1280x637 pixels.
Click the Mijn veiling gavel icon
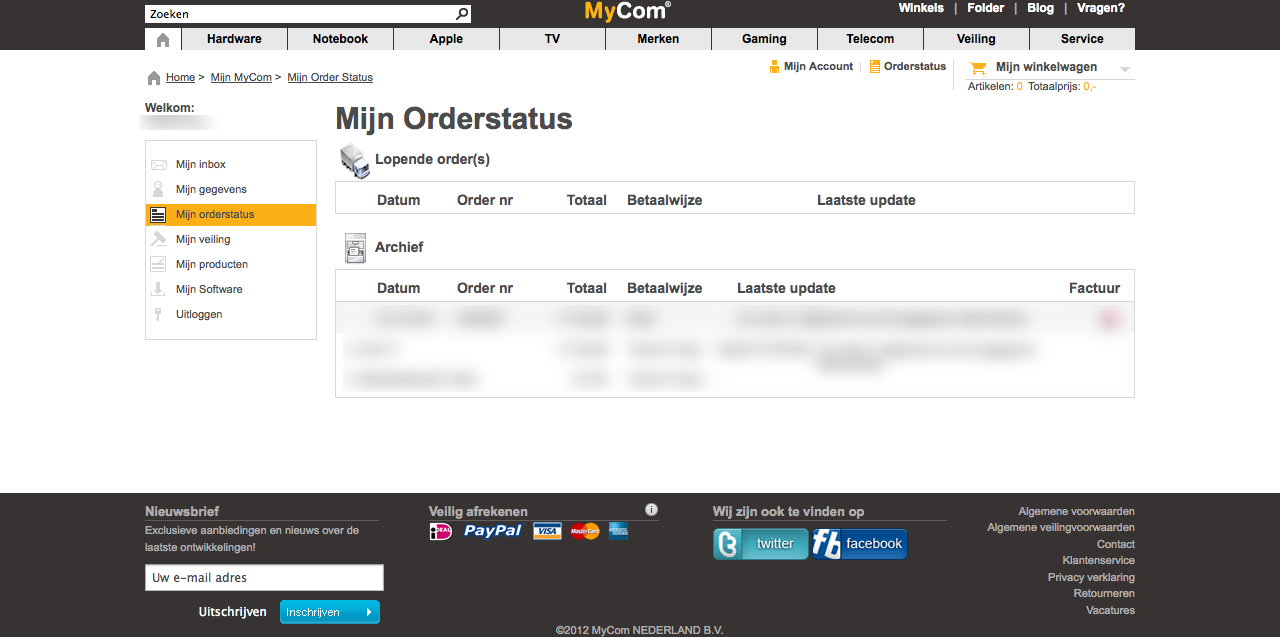[158, 239]
